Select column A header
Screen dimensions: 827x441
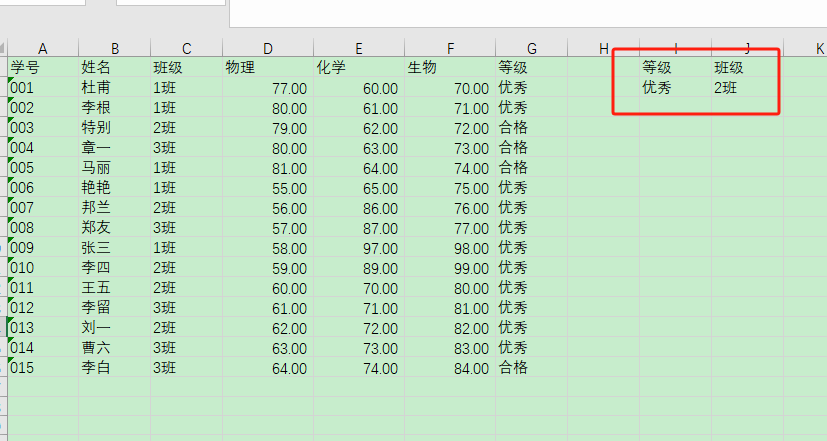pos(43,48)
